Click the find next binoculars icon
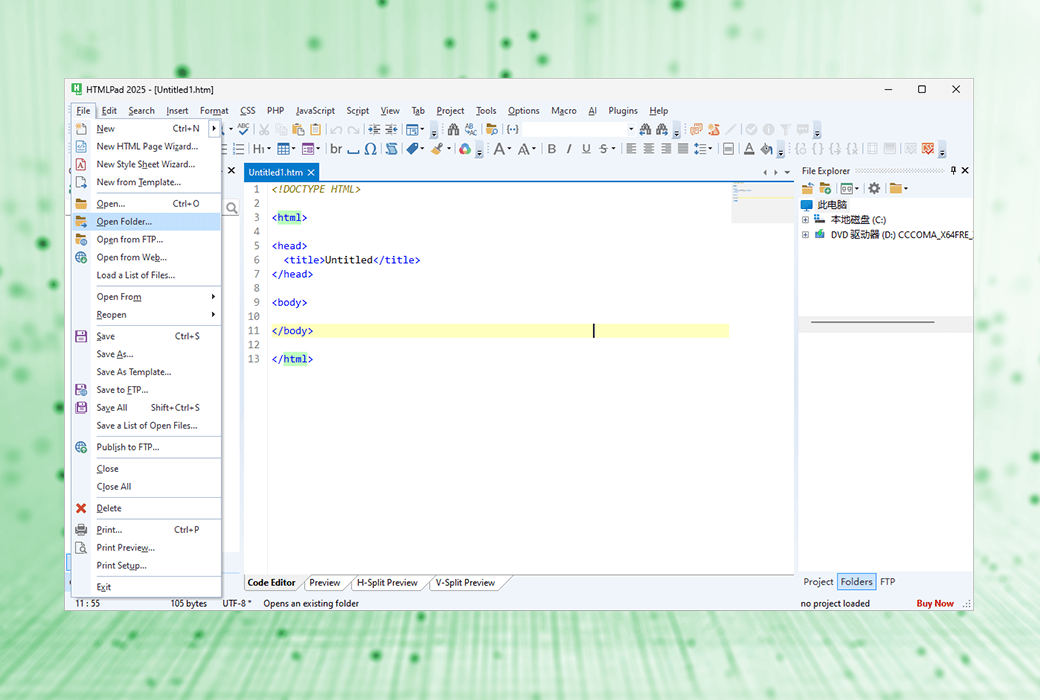This screenshot has height=700, width=1040. 661,129
